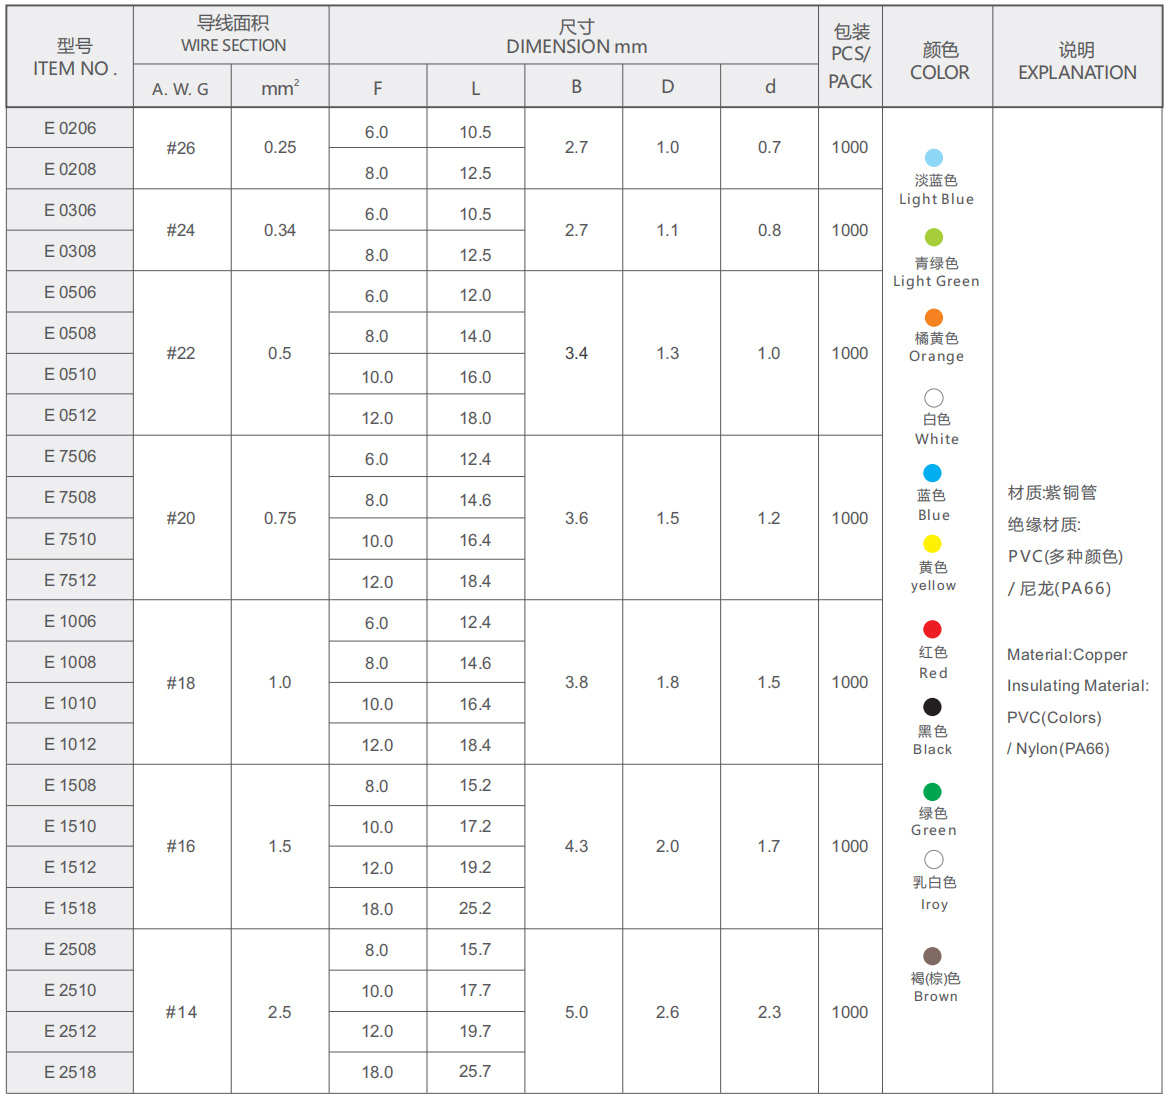Select item number E 0506
Viewport: 1166px width, 1099px height.
(70, 292)
